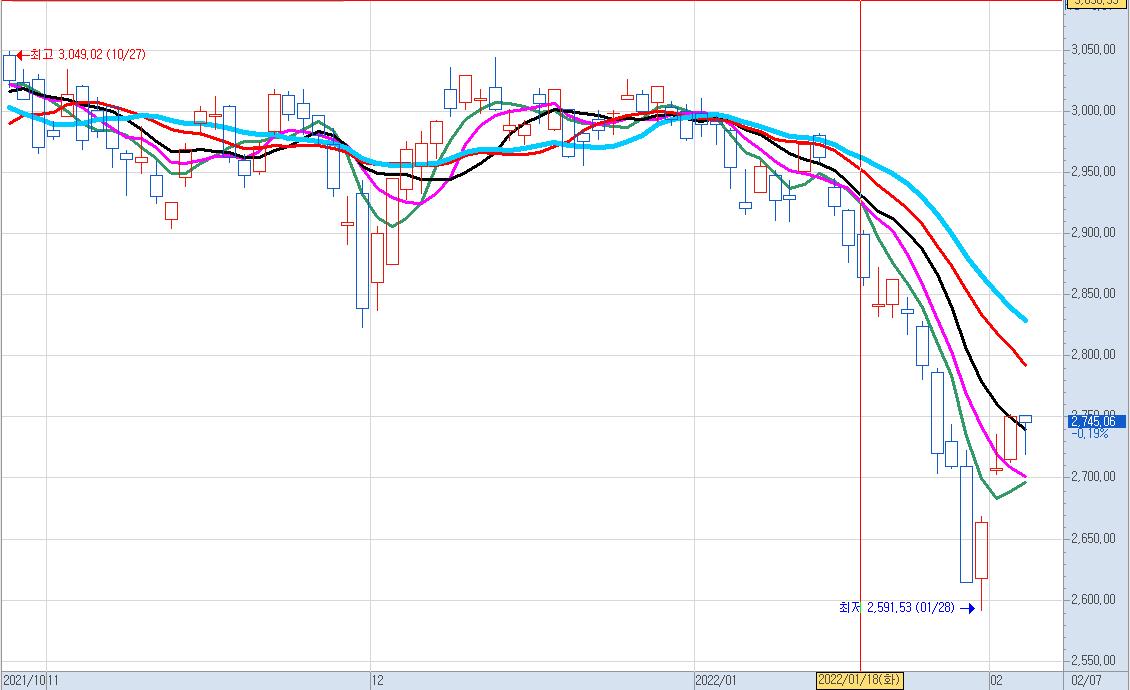Click the 2,900.00 price axis label

[1093, 232]
